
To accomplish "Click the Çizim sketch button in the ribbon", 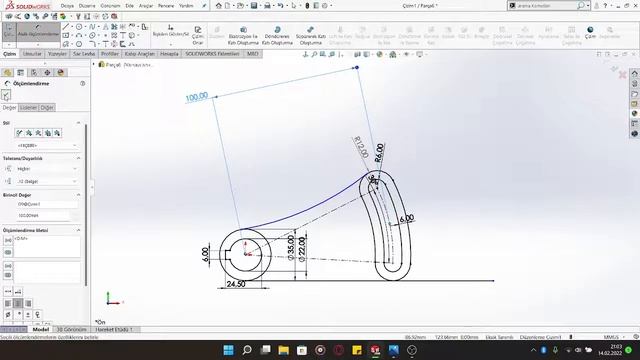I will [9, 31].
